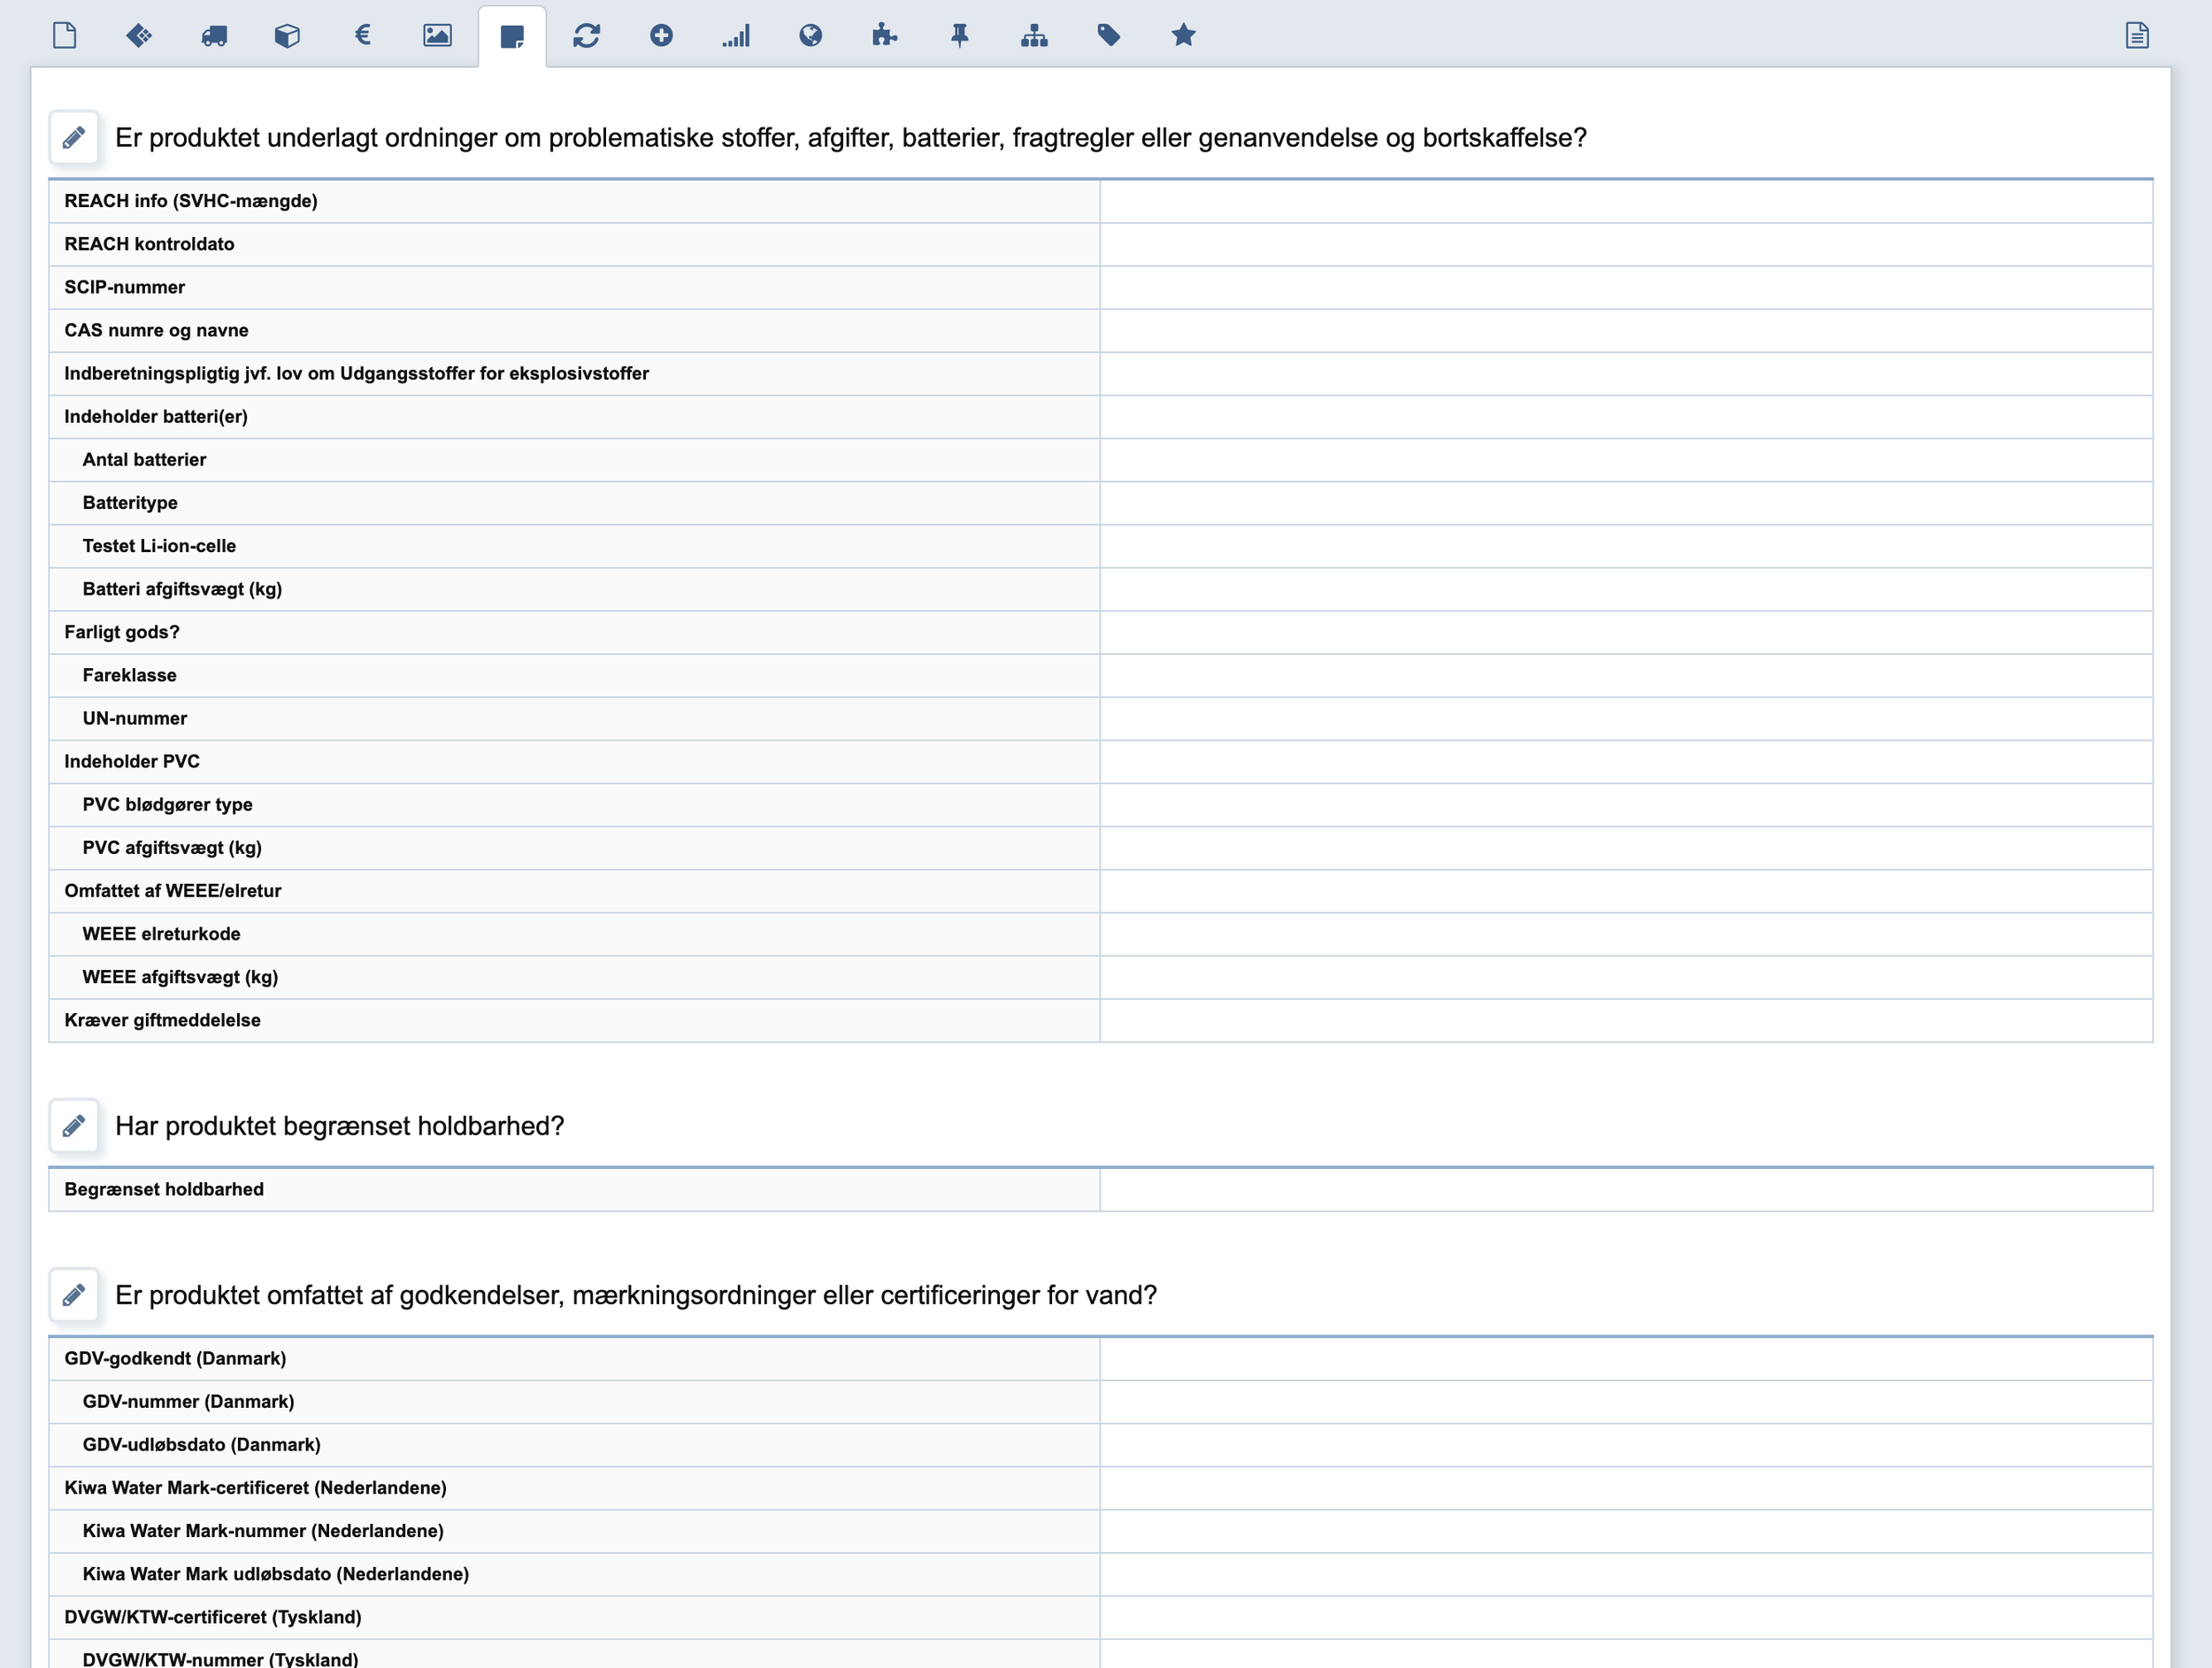Click the truck delivery tab icon
The height and width of the screenshot is (1668, 2212).
(214, 36)
